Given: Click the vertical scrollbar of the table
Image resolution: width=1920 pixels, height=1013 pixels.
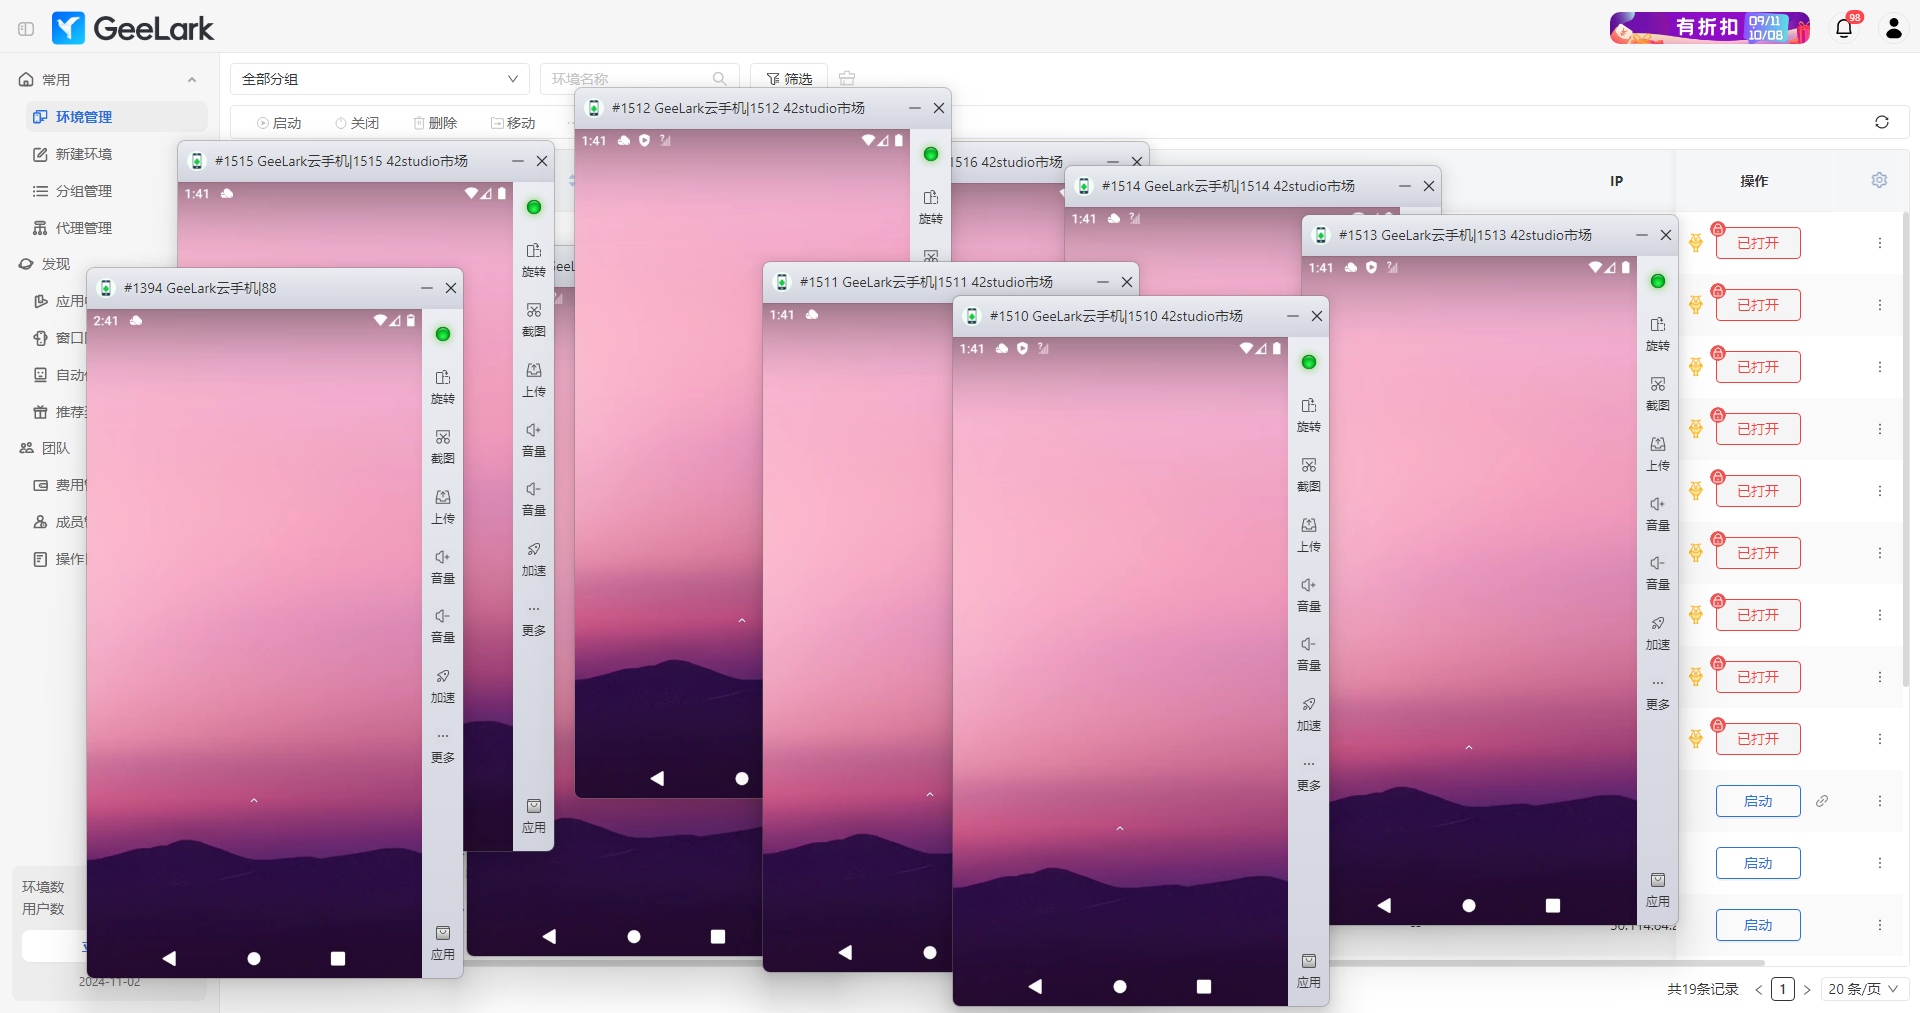Looking at the screenshot, I should 1906,448.
